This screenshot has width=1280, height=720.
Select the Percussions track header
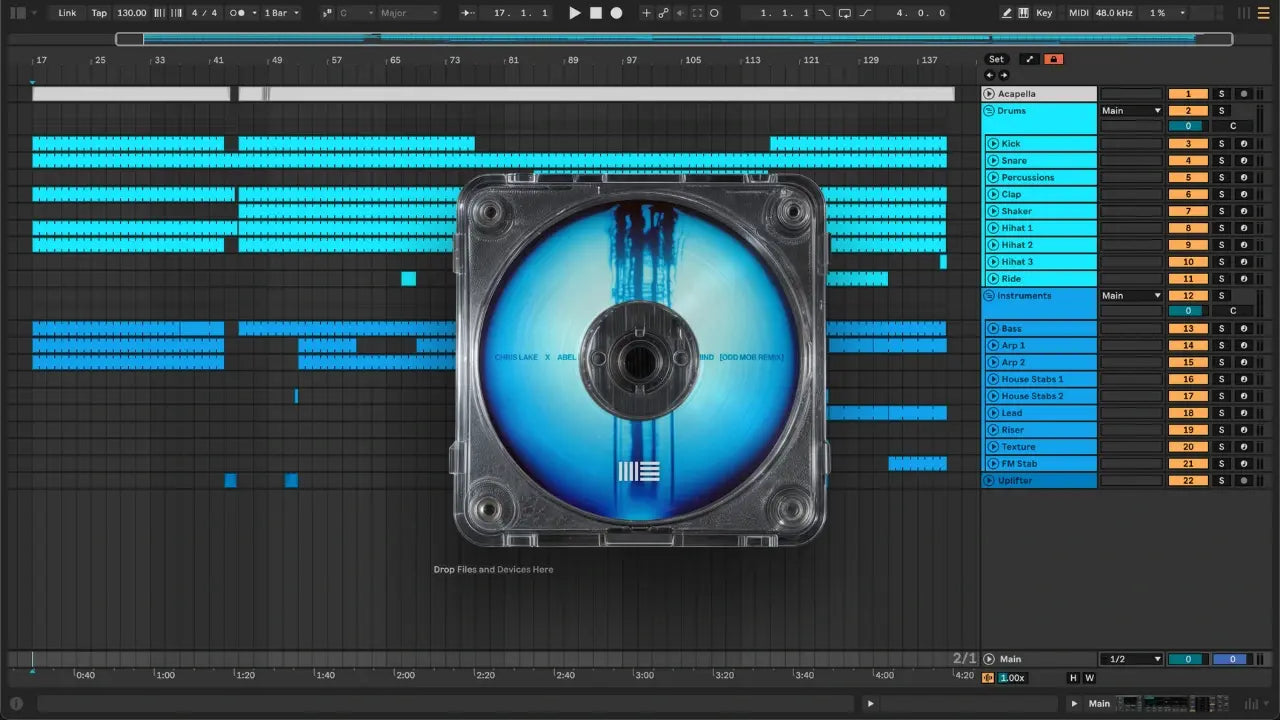1041,178
